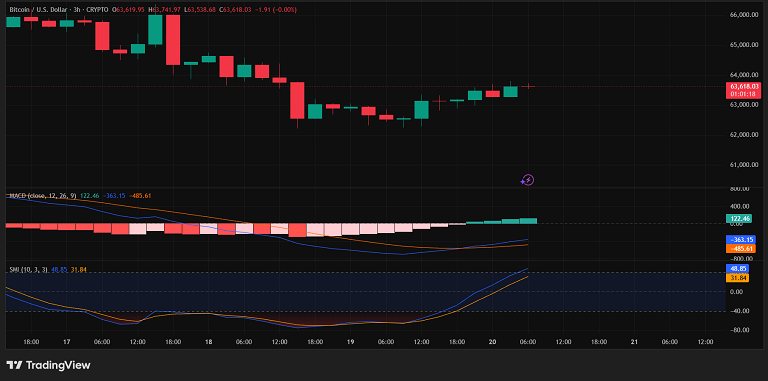Viewport: 768px width, 381px height.
Task: Click the date label 18 on time axis
Action: (x=208, y=342)
